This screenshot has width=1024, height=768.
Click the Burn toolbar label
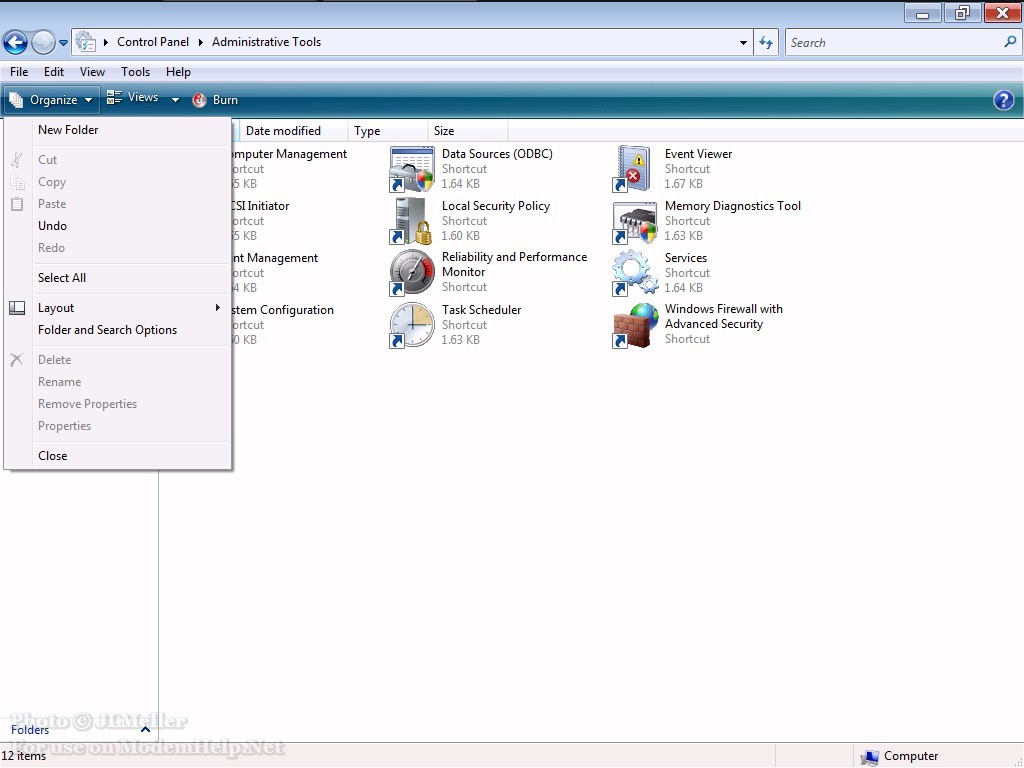coord(225,100)
